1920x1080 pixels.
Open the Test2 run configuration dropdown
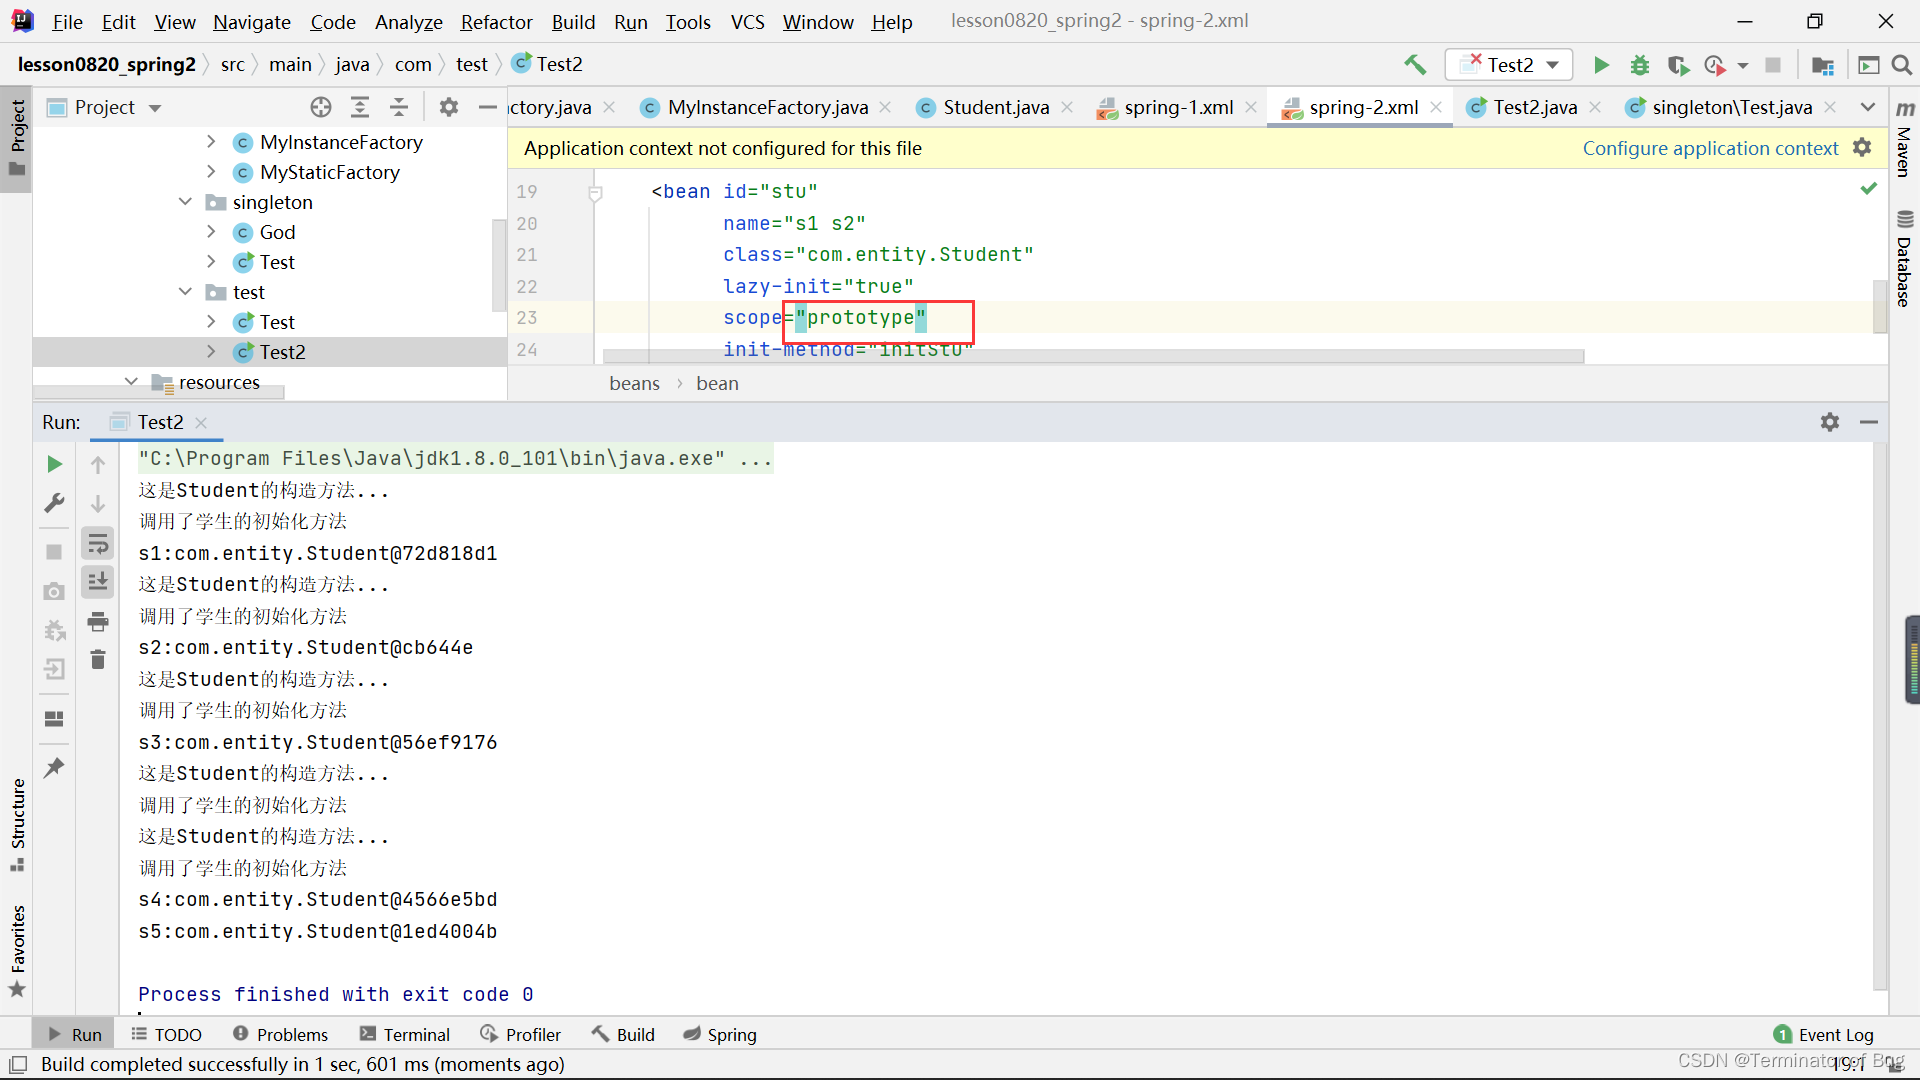coord(1510,65)
